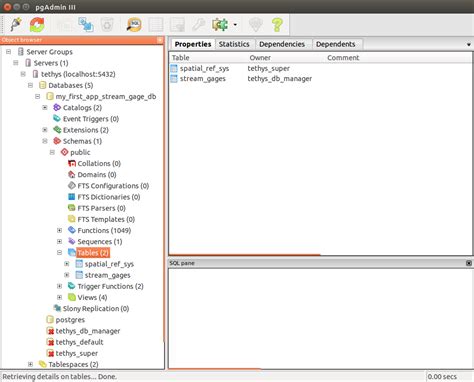Expand the Views (4) node
The width and height of the screenshot is (474, 382).
click(59, 297)
